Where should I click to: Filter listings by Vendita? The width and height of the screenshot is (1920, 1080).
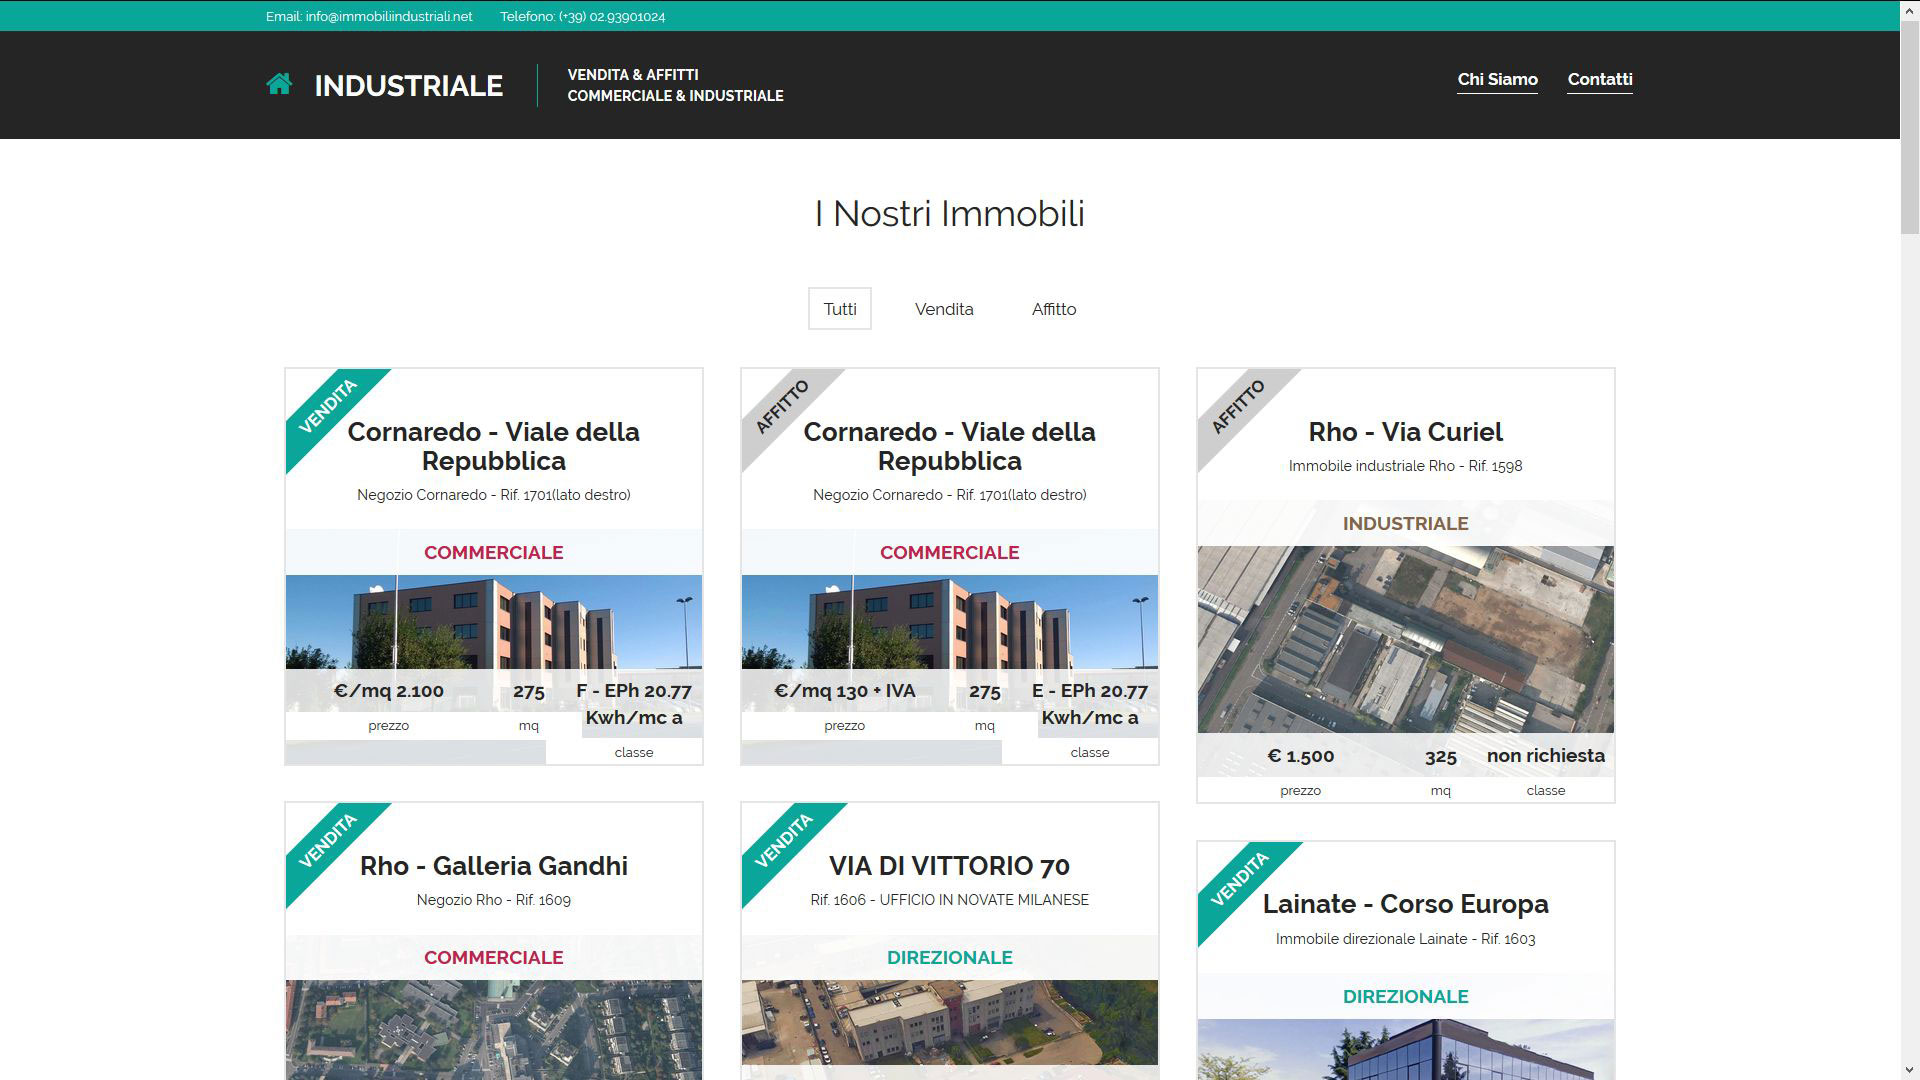944,309
